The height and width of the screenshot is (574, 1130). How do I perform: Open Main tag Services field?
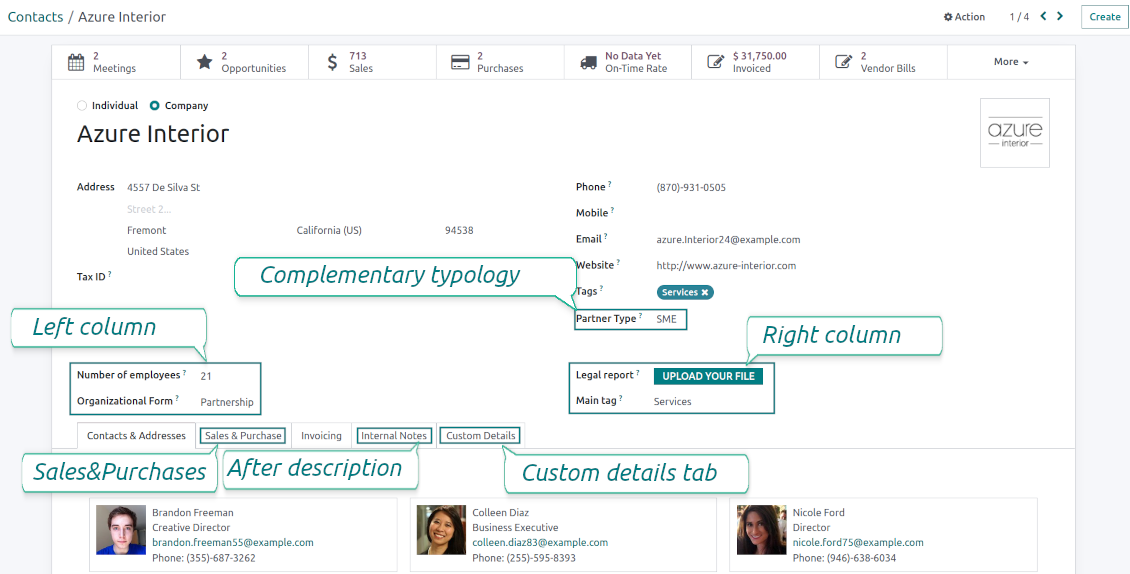click(x=672, y=402)
